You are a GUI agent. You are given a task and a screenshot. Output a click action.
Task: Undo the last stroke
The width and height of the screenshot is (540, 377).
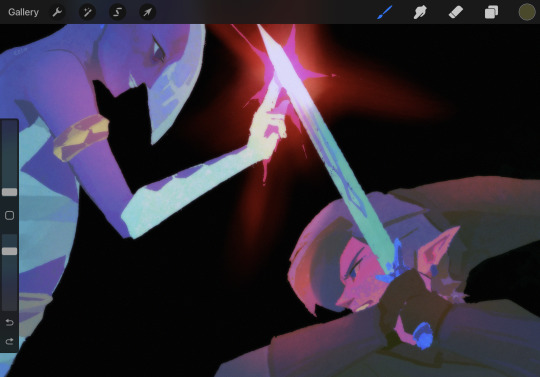pyautogui.click(x=9, y=322)
